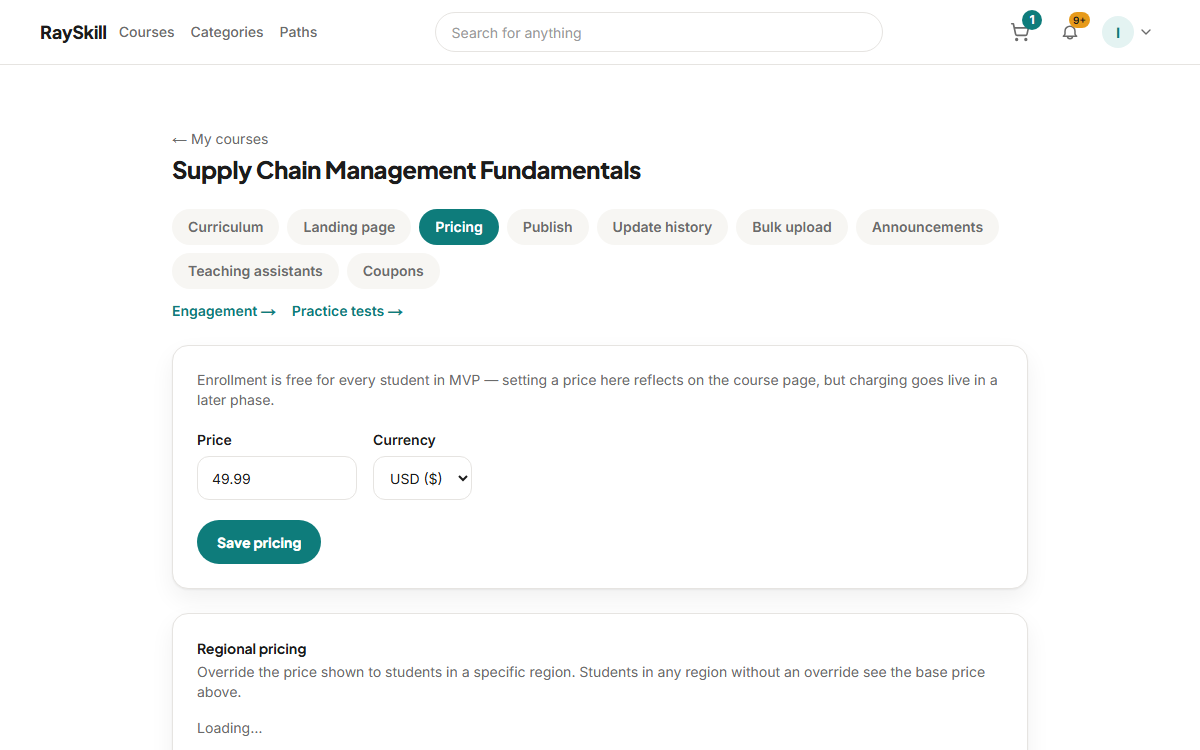
Task: Open the shopping cart icon
Action: click(x=1020, y=32)
